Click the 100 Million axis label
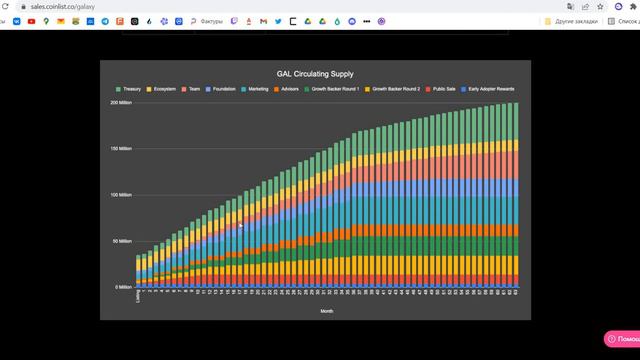The width and height of the screenshot is (640, 360). [121, 195]
